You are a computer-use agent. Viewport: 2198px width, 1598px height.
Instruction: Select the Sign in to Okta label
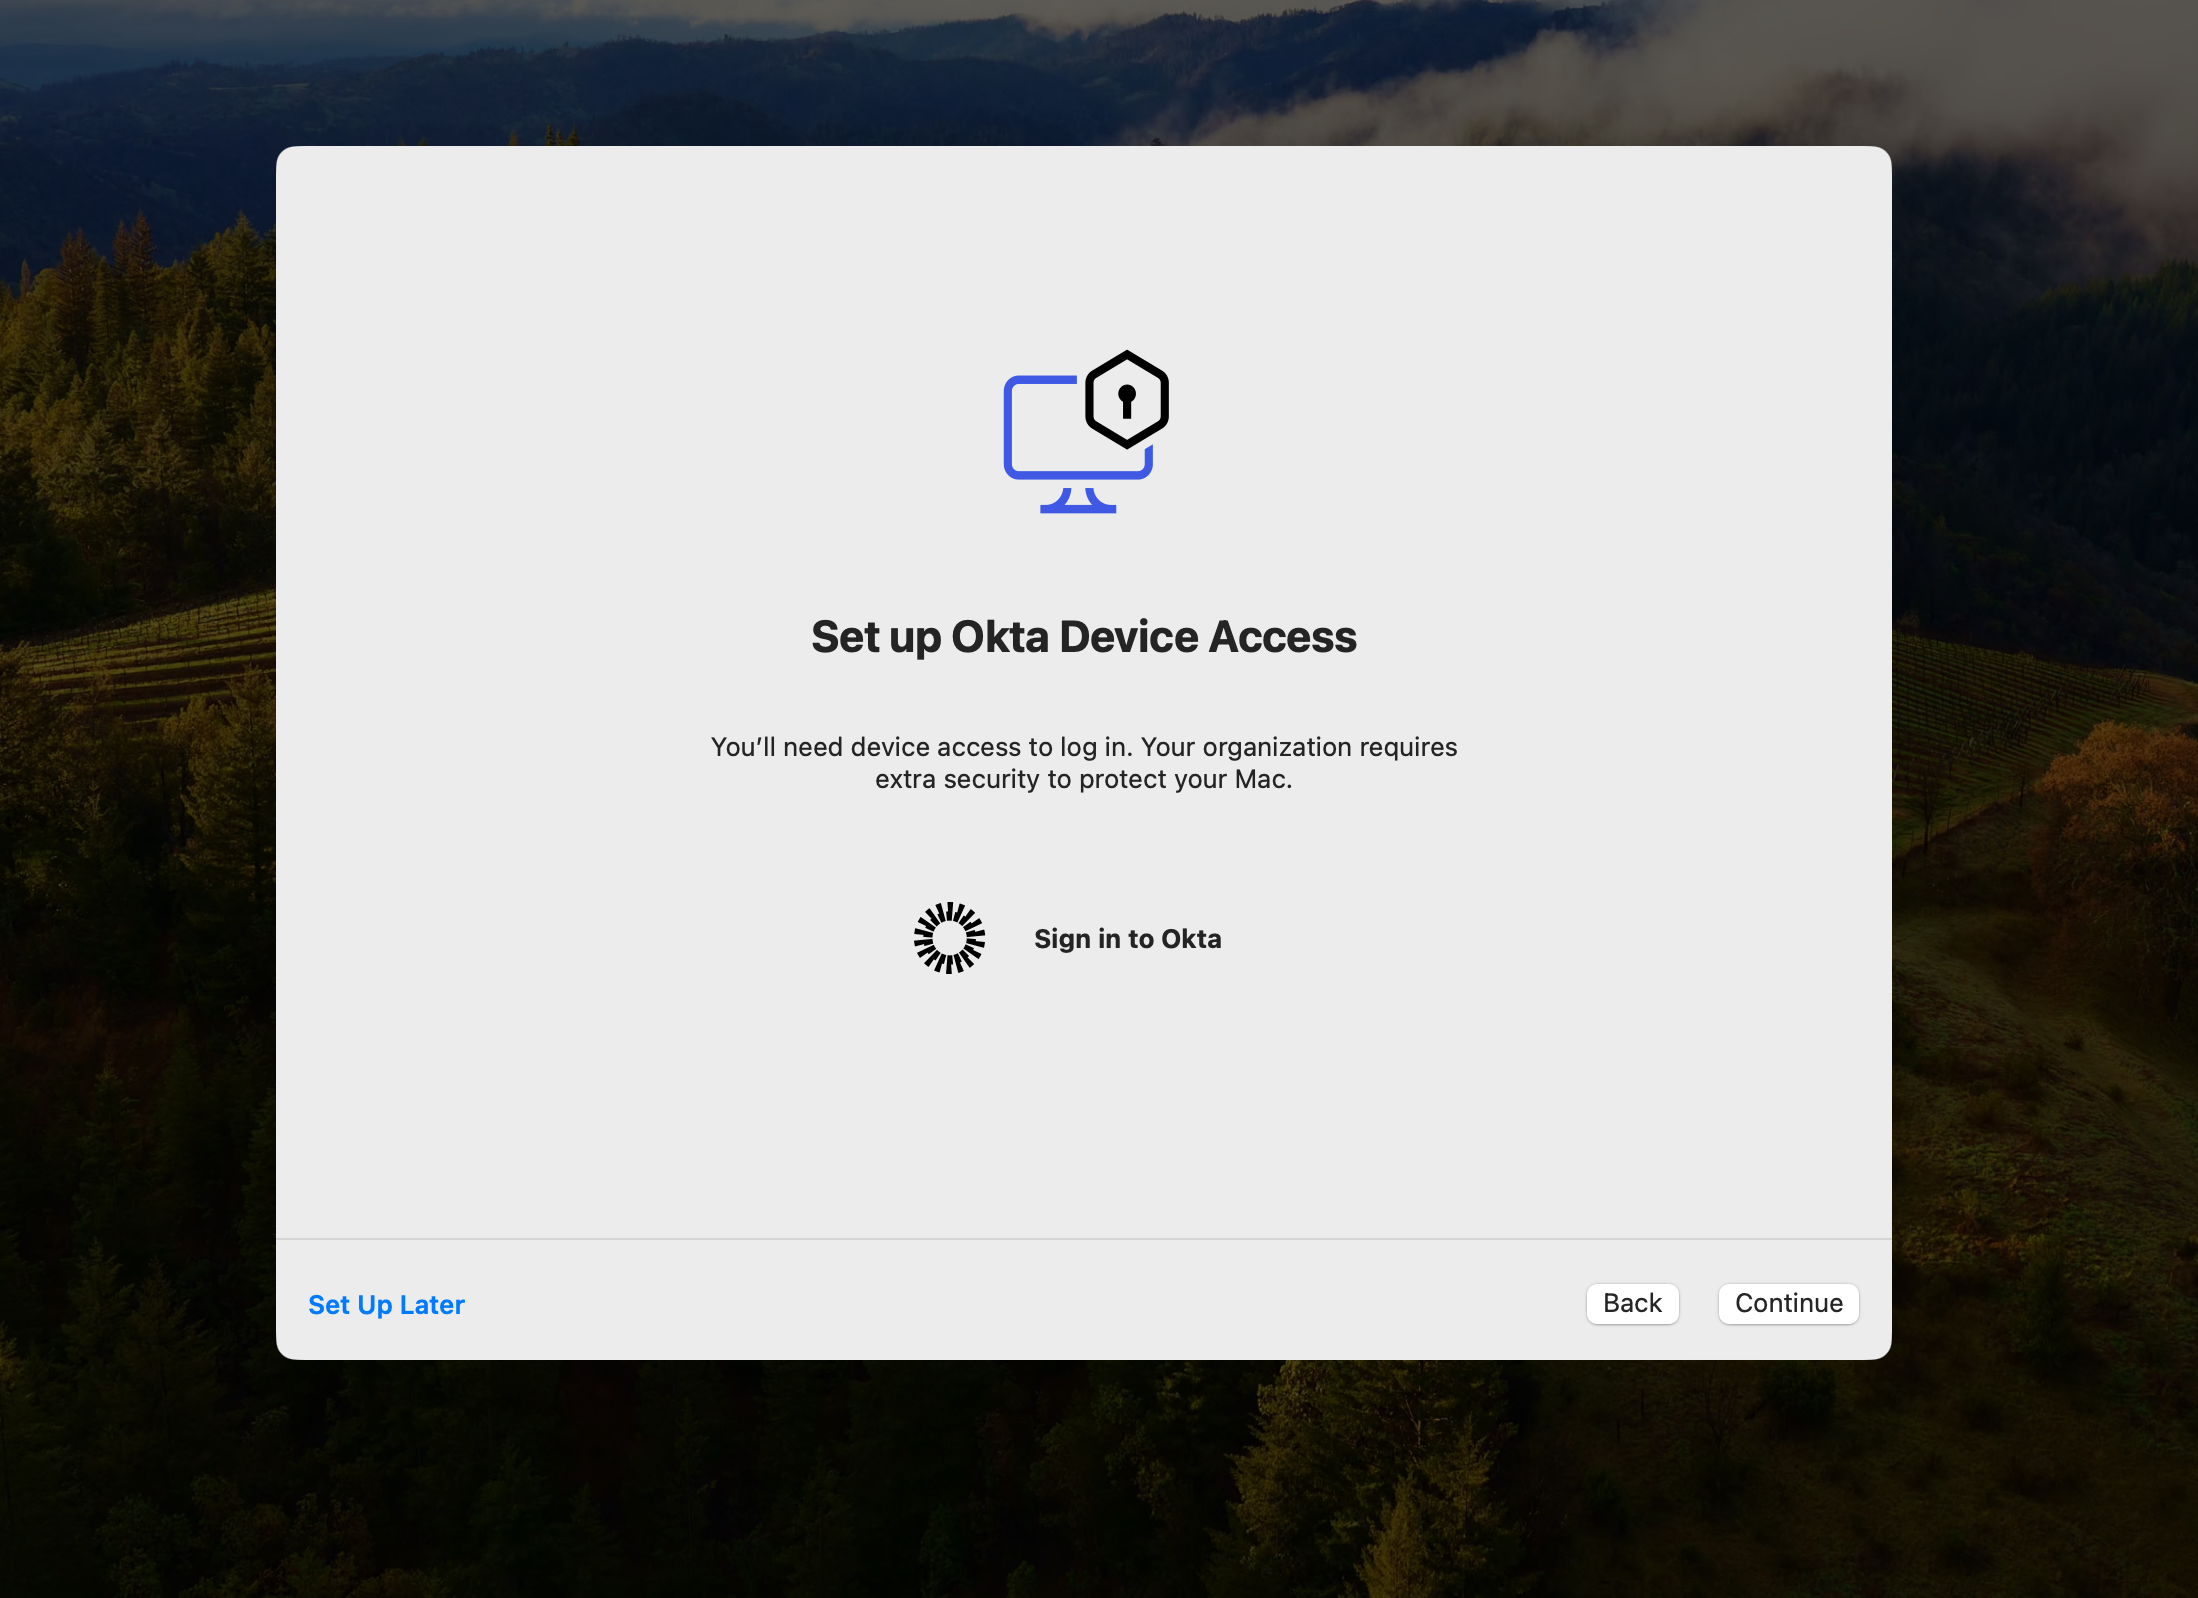click(1127, 939)
